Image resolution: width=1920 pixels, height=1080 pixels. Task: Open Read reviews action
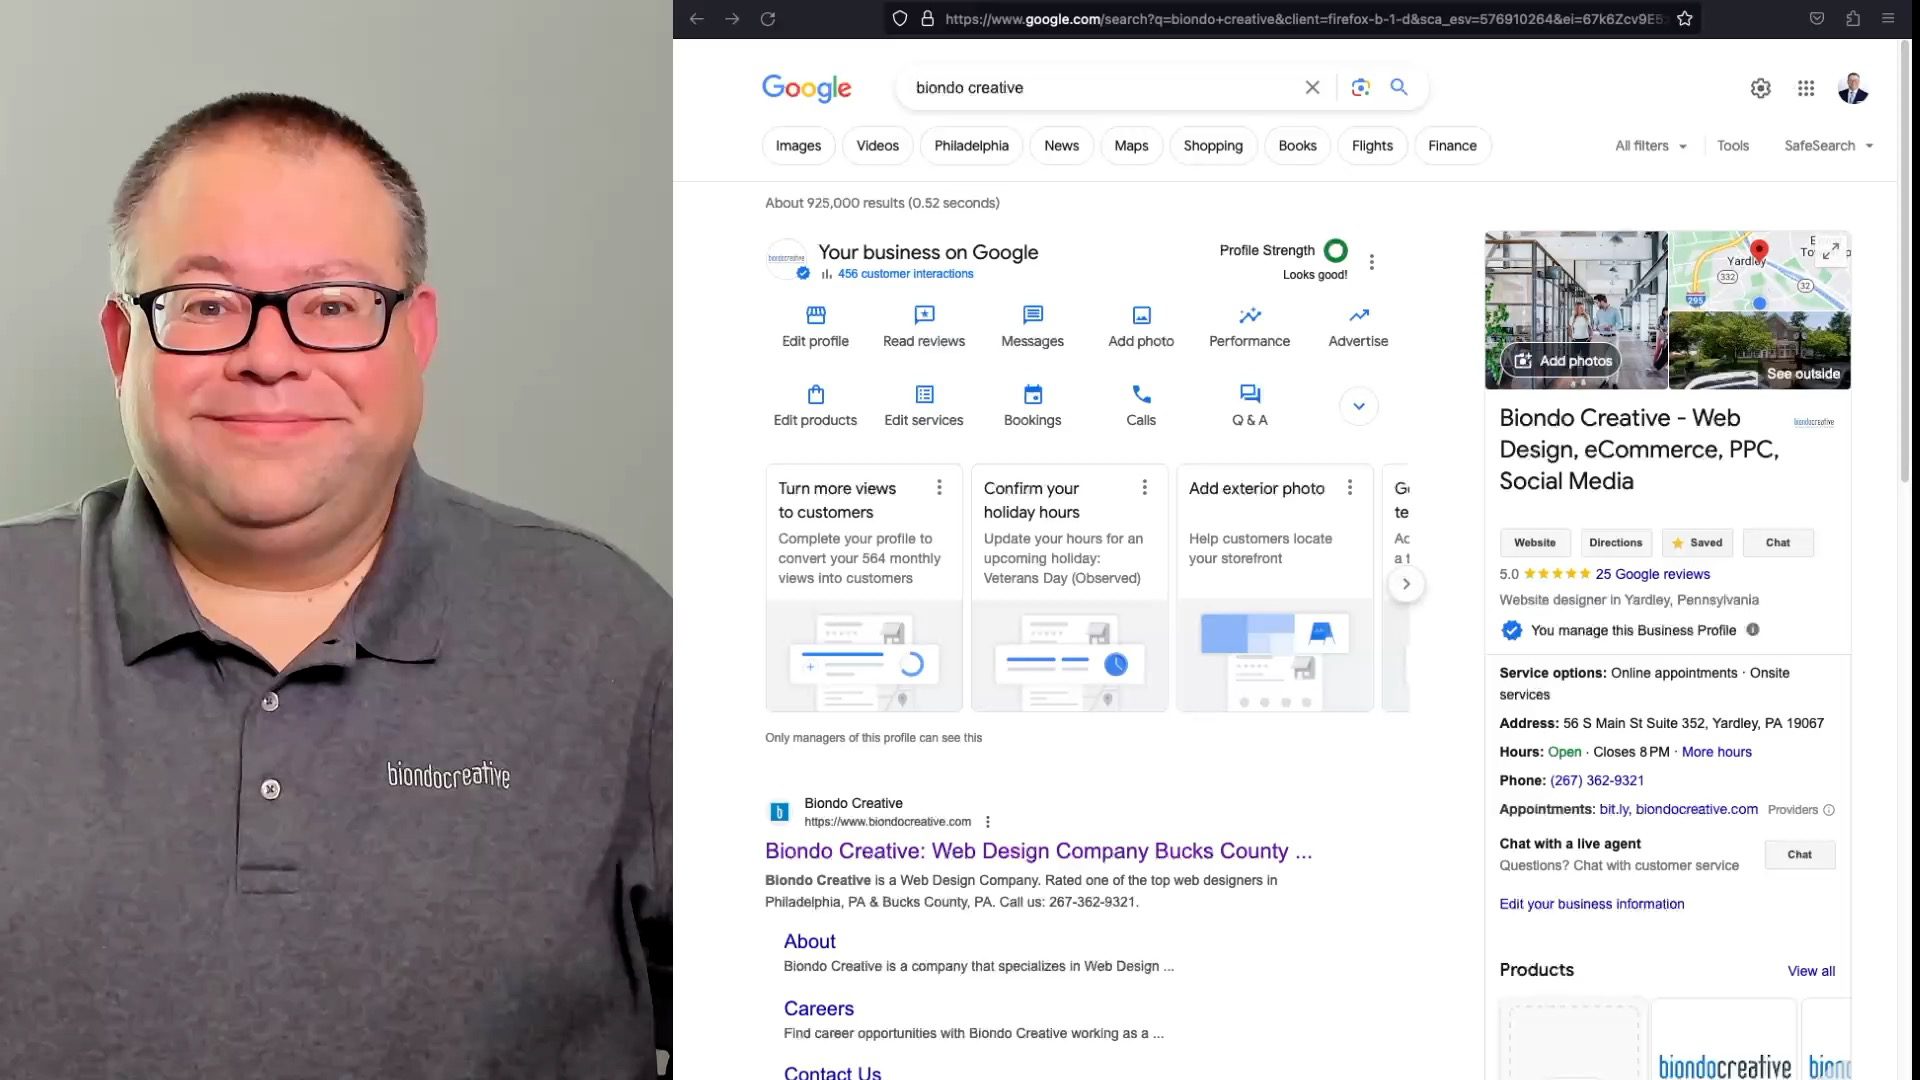click(924, 327)
